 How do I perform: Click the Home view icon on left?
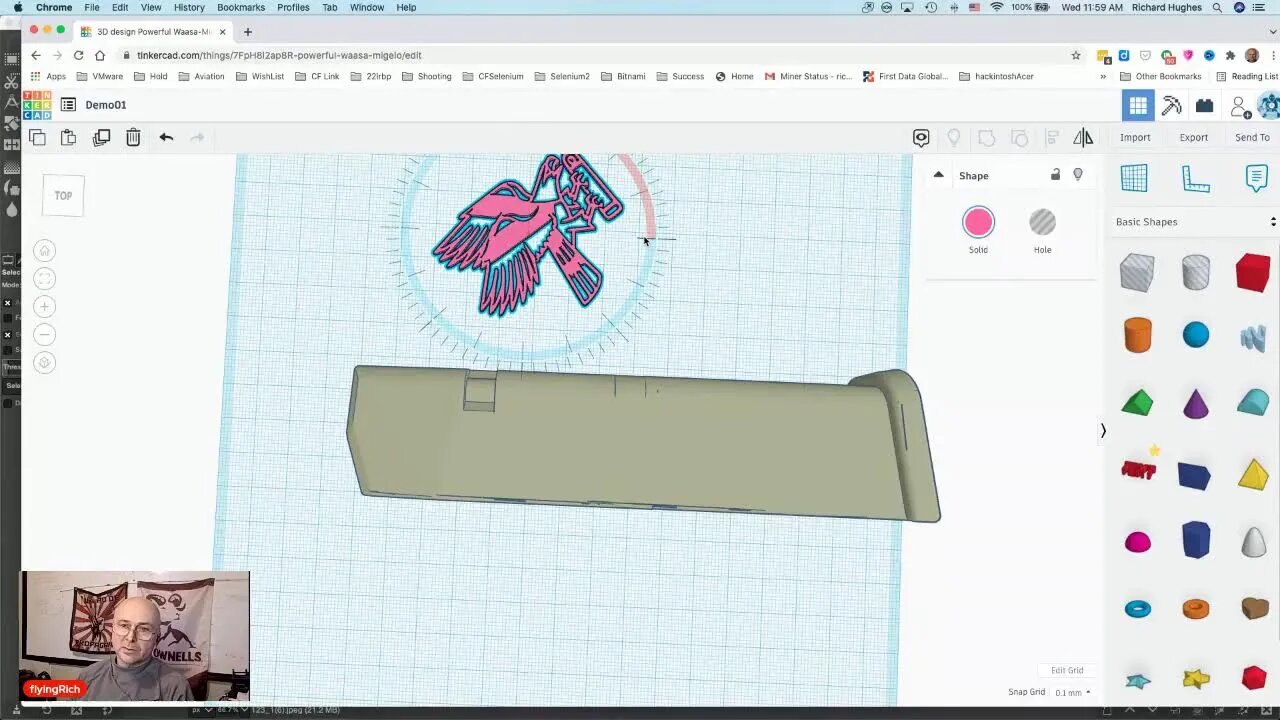click(x=44, y=250)
